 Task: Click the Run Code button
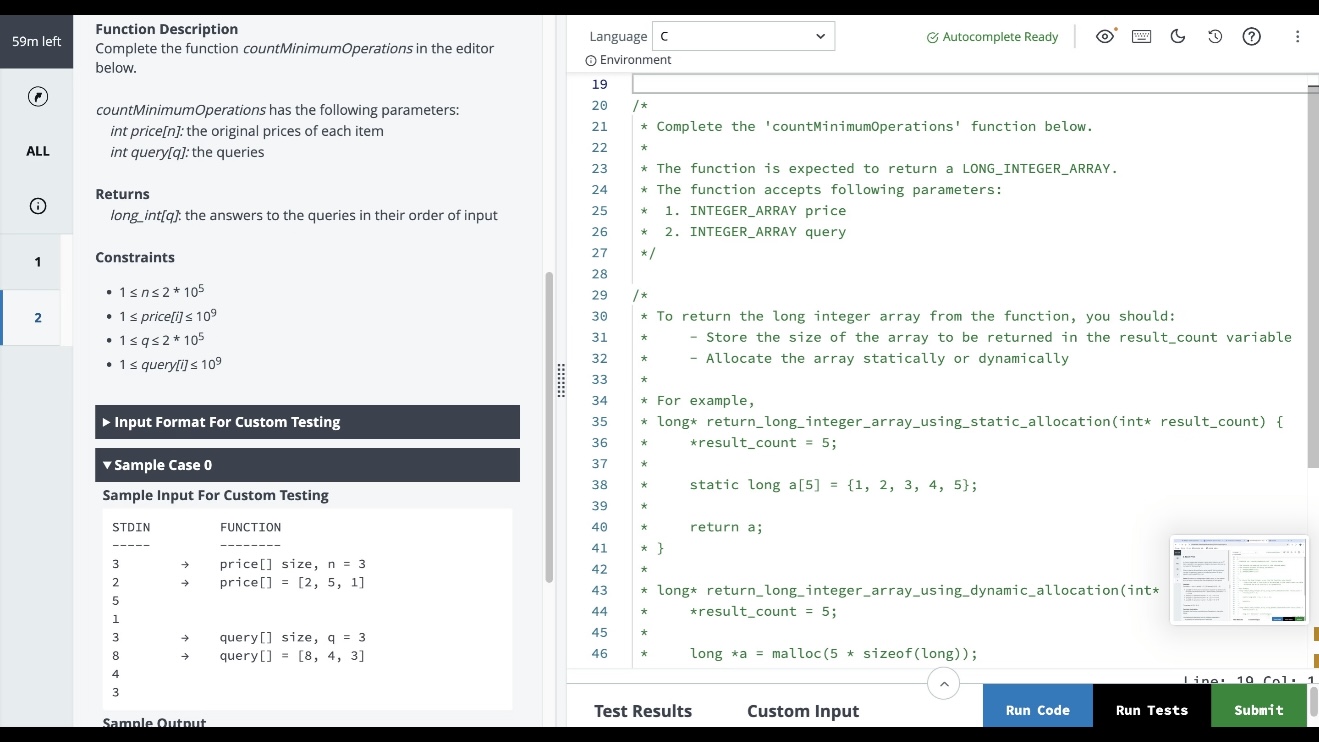[x=1038, y=710]
